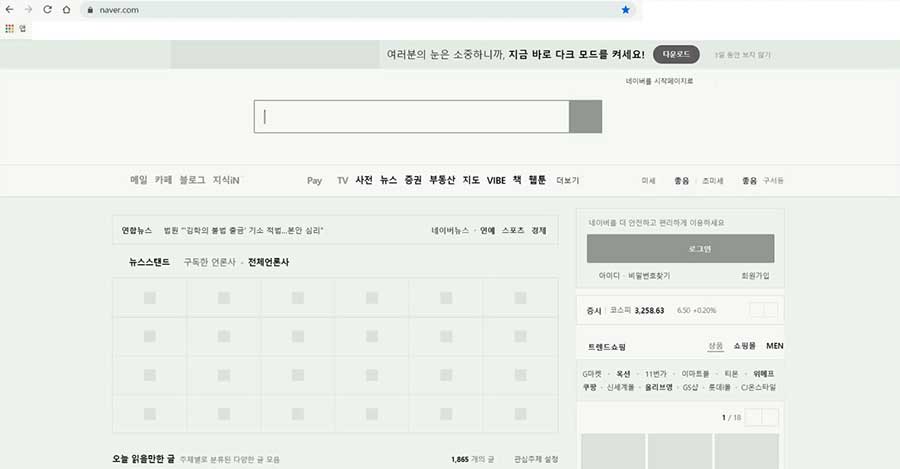
Task: Click the 오늘 읽을만한 글 section heading
Action: click(143, 459)
